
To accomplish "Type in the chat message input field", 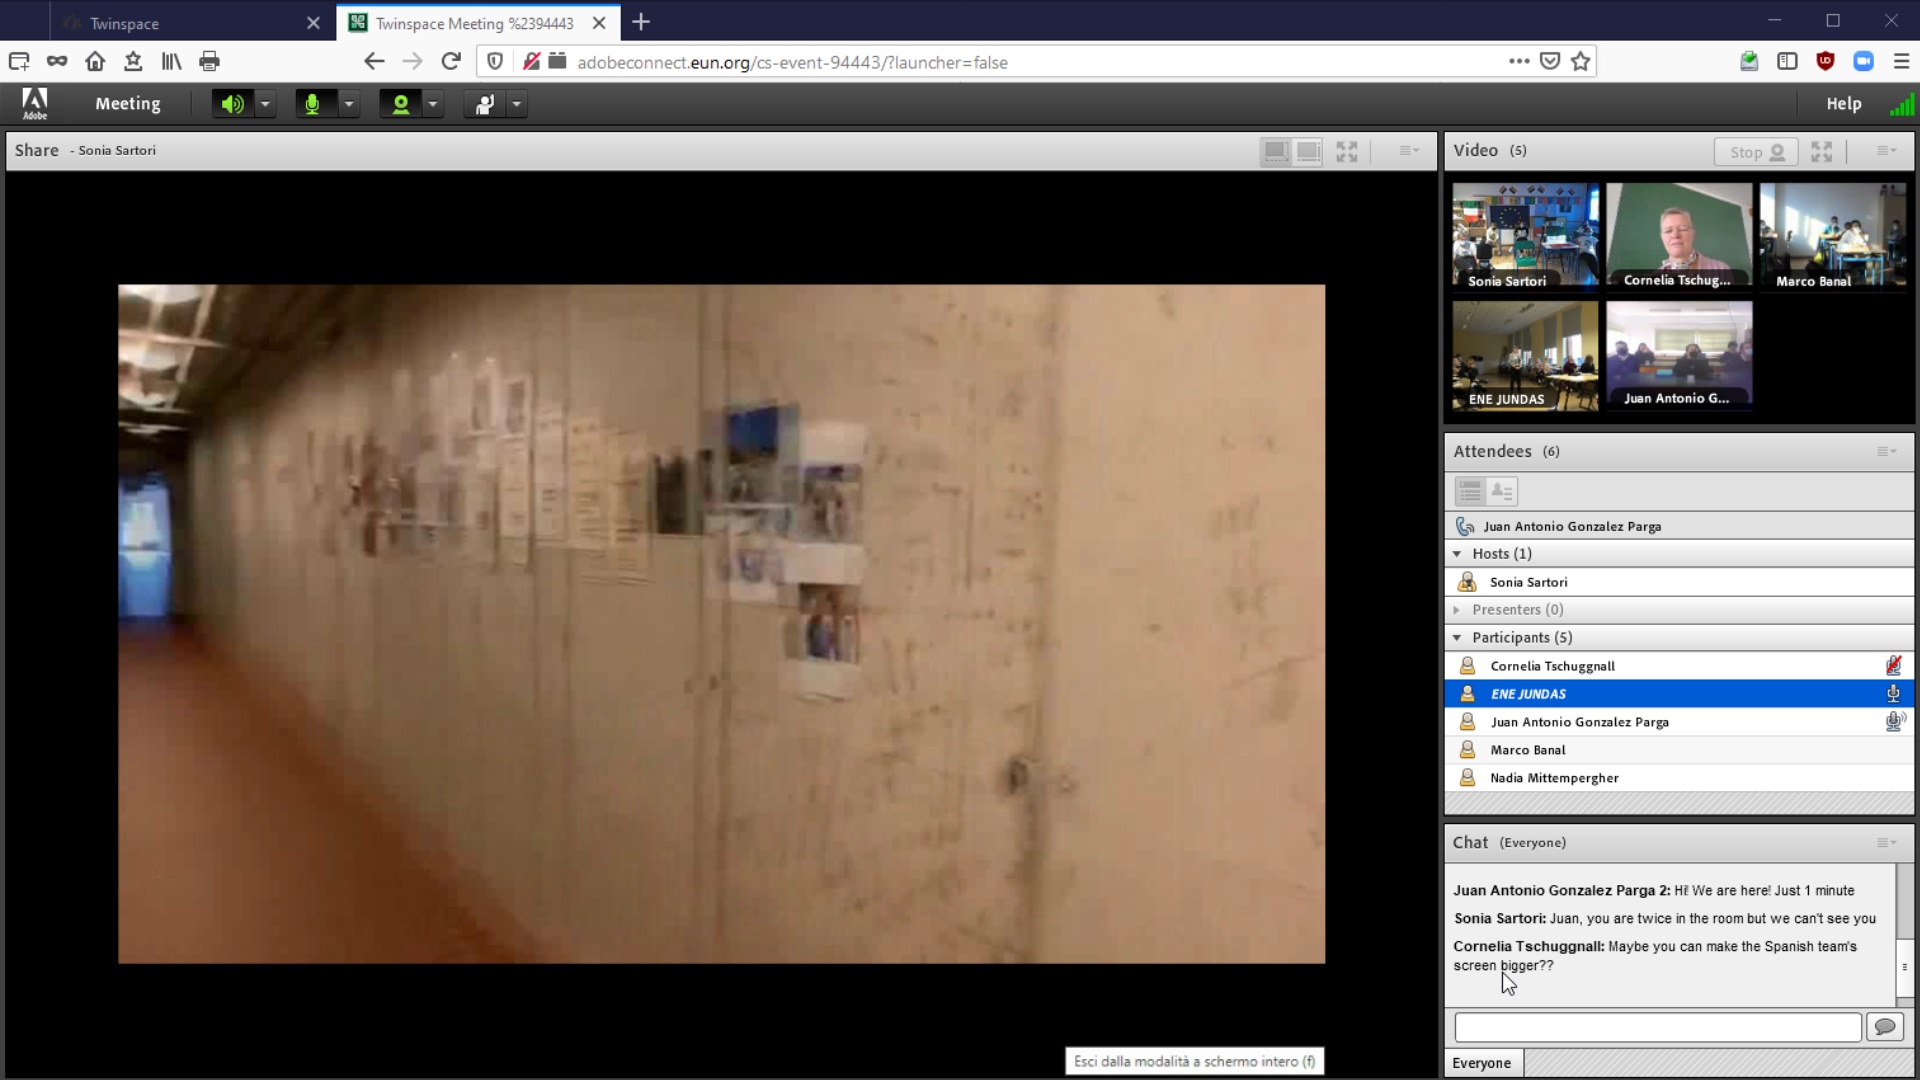I will pos(1657,1027).
